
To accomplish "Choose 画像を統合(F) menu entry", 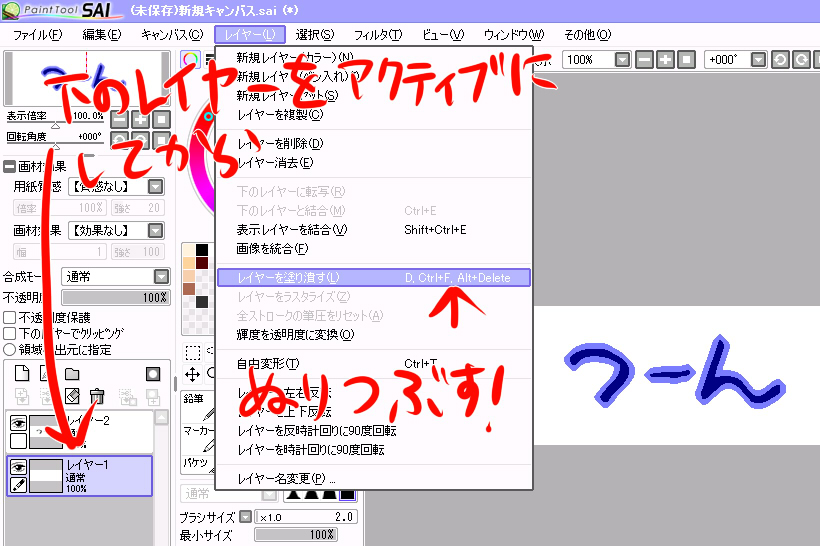I will (374, 248).
